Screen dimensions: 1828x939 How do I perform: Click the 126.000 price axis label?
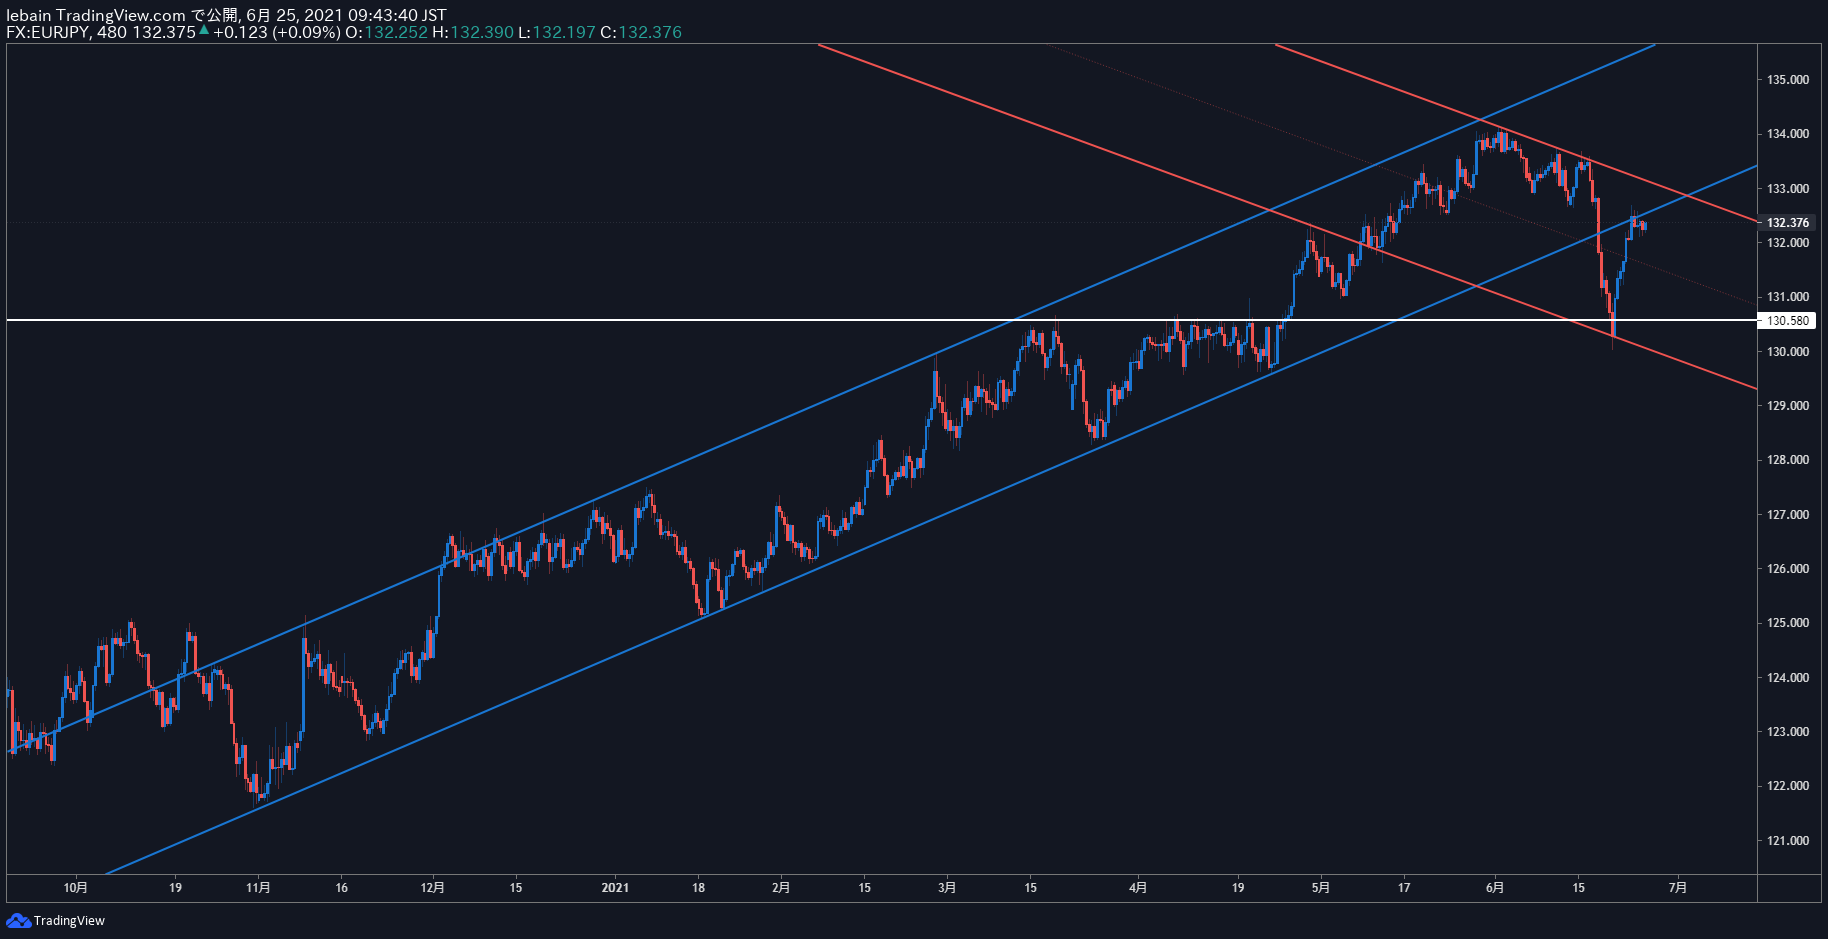(1787, 569)
